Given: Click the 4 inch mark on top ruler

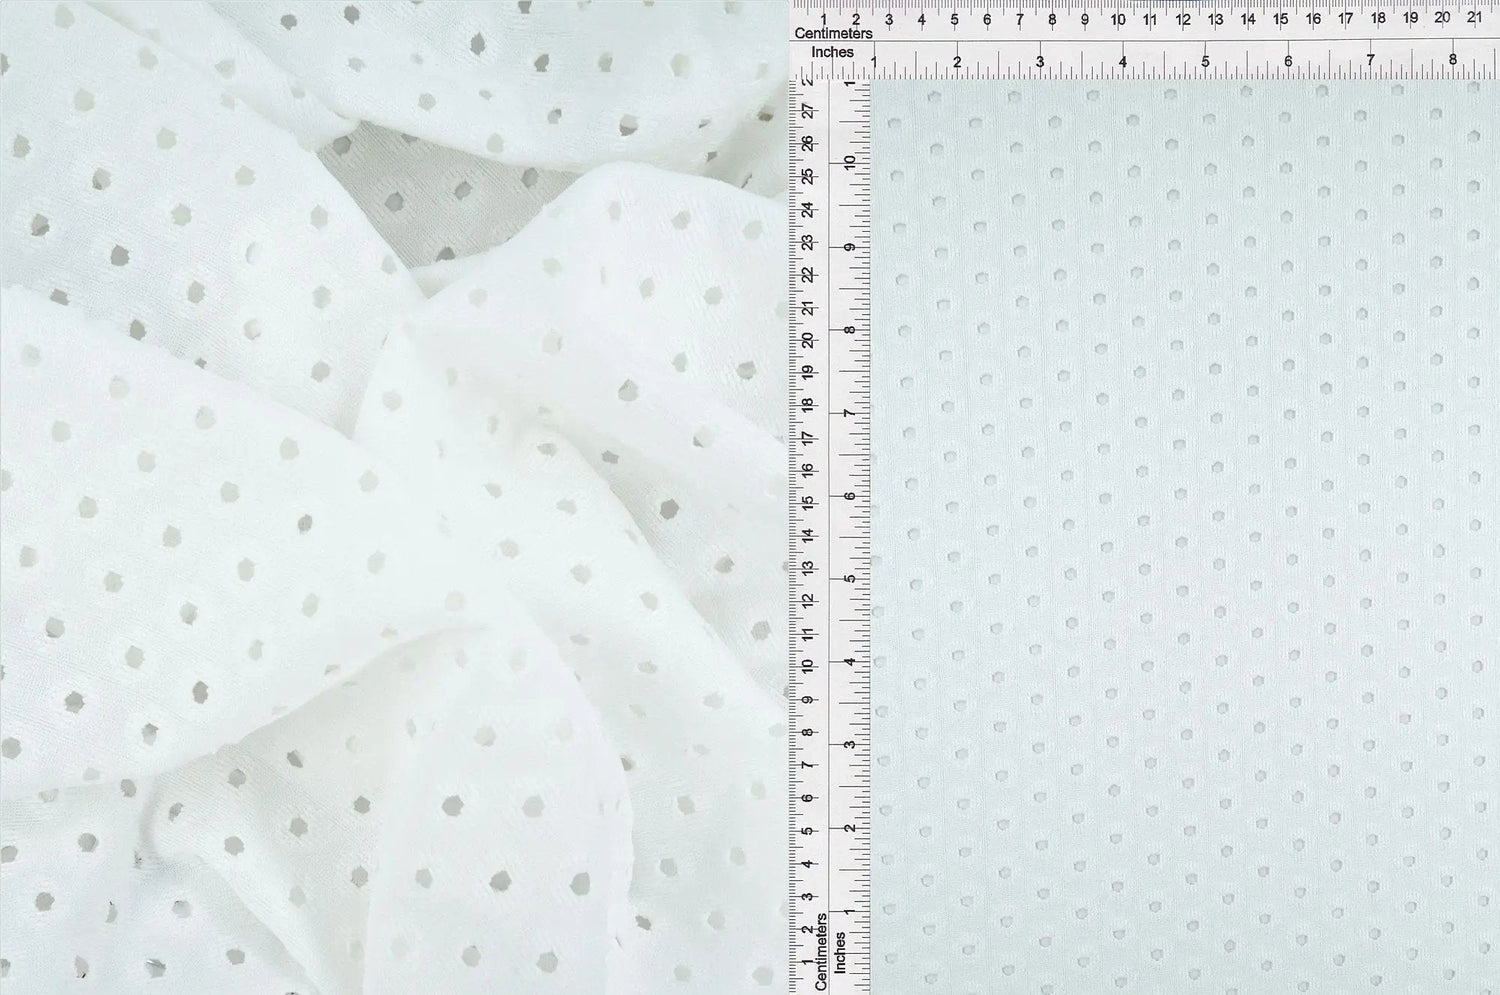Looking at the screenshot, I should click(1123, 61).
